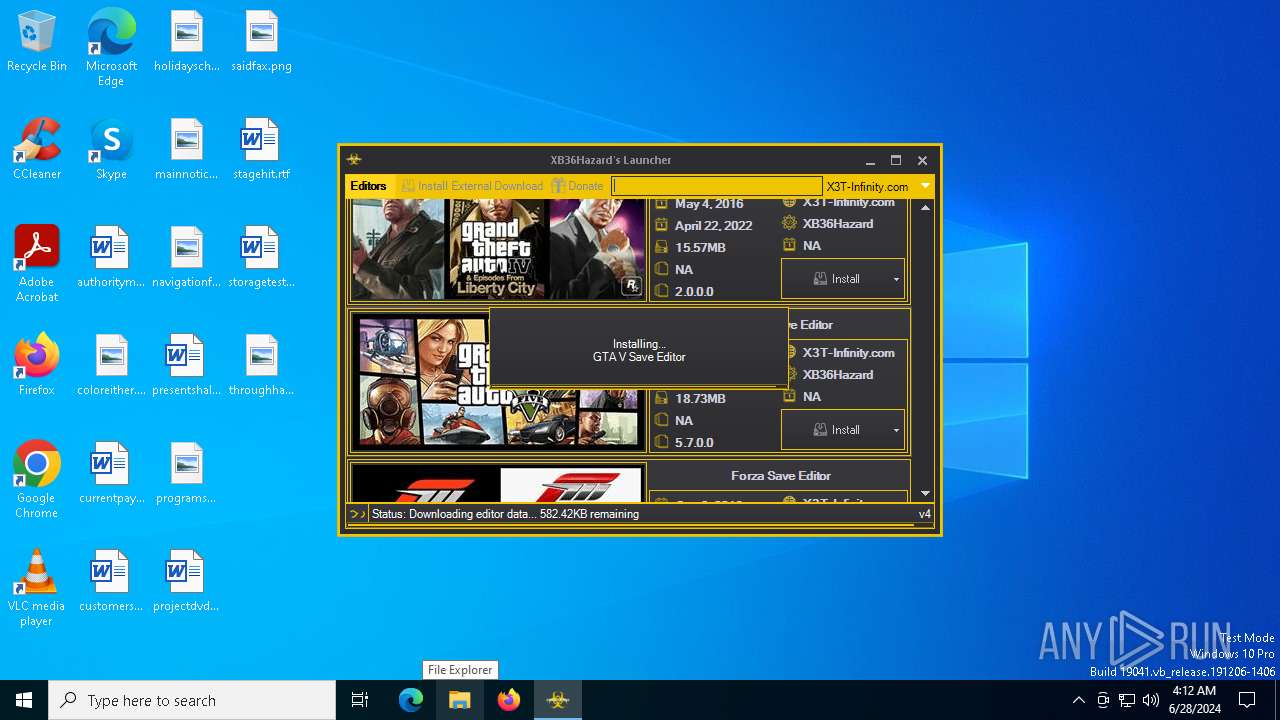Open Task View on the taskbar
The width and height of the screenshot is (1280, 720).
point(360,700)
